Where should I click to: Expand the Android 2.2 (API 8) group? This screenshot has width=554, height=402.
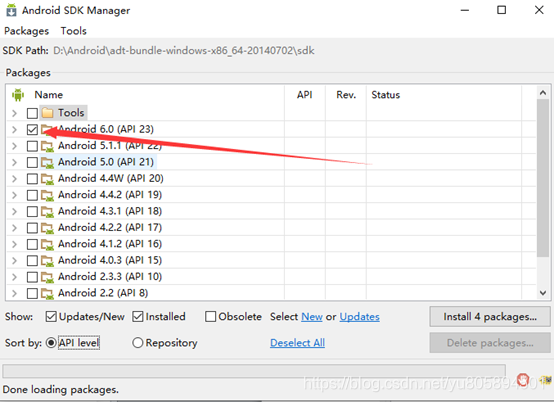point(14,293)
